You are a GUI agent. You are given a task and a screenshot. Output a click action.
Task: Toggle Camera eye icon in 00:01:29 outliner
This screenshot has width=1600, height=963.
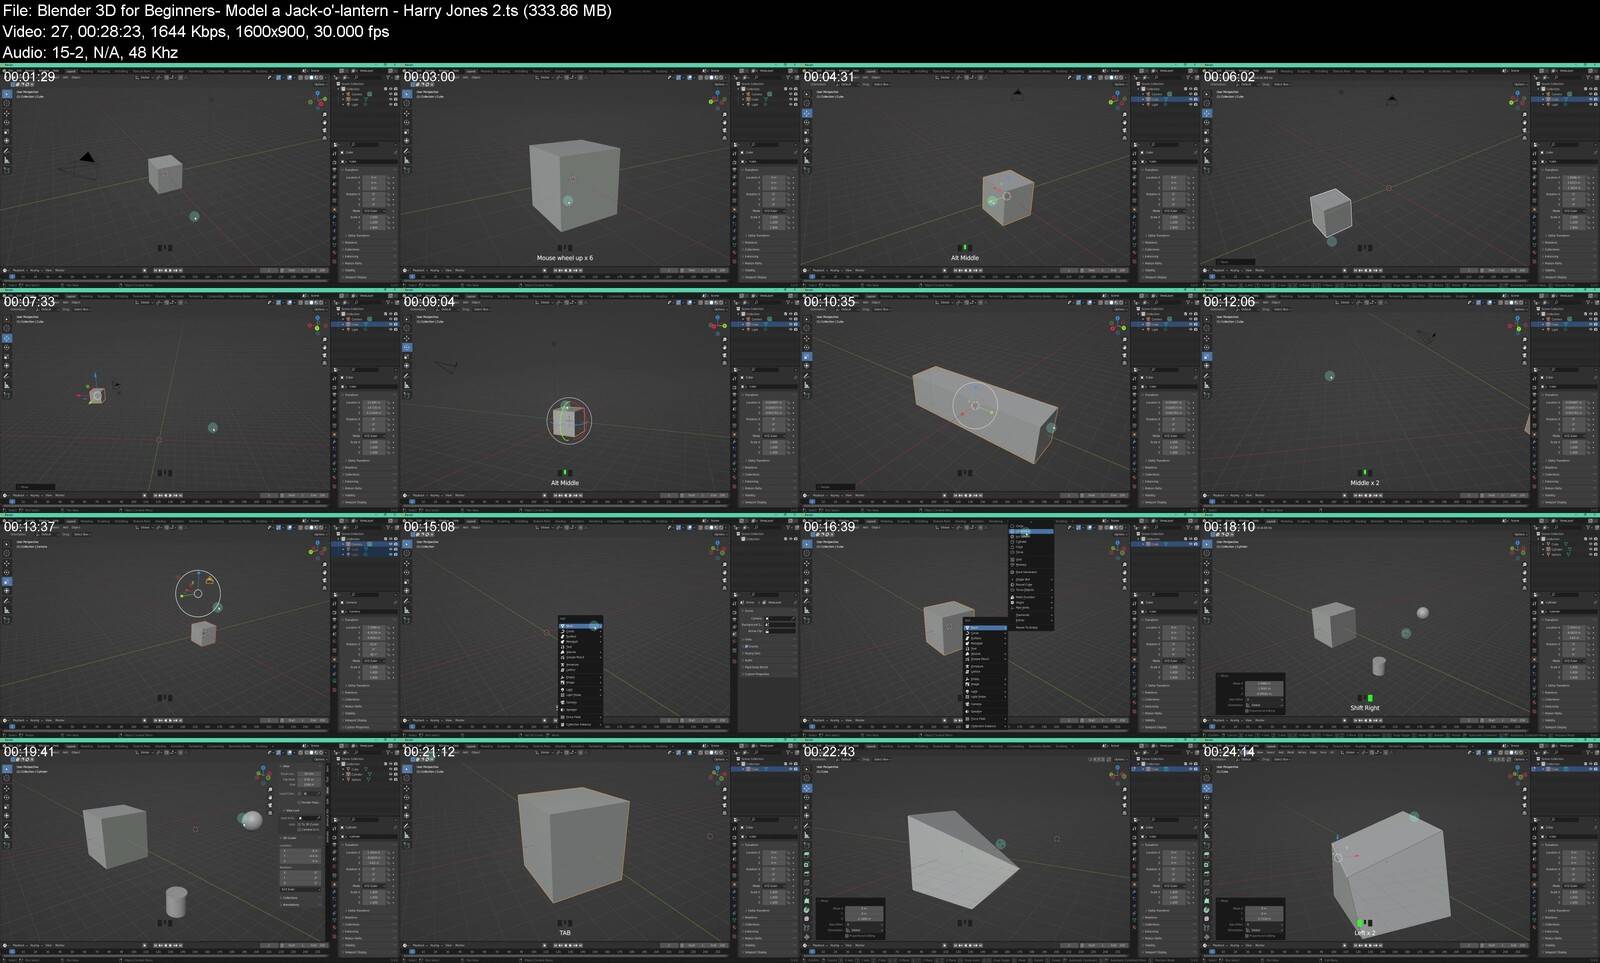(x=390, y=95)
